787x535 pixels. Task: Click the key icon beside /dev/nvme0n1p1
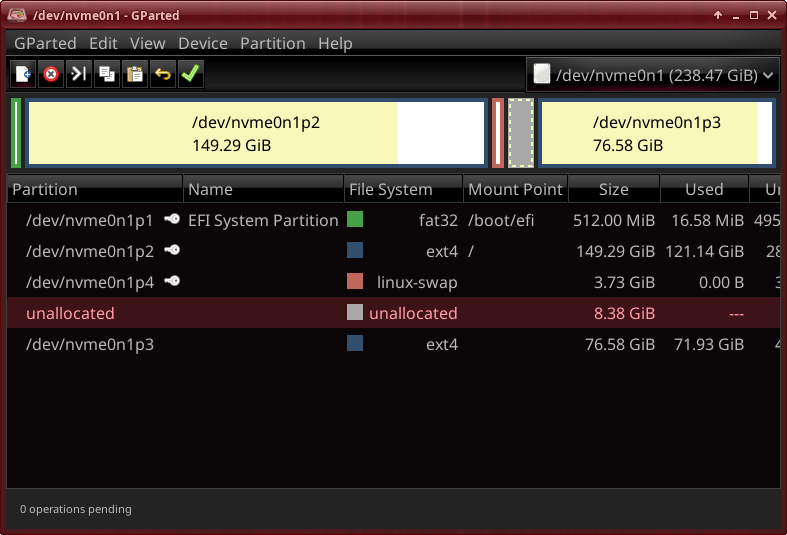(x=172, y=220)
